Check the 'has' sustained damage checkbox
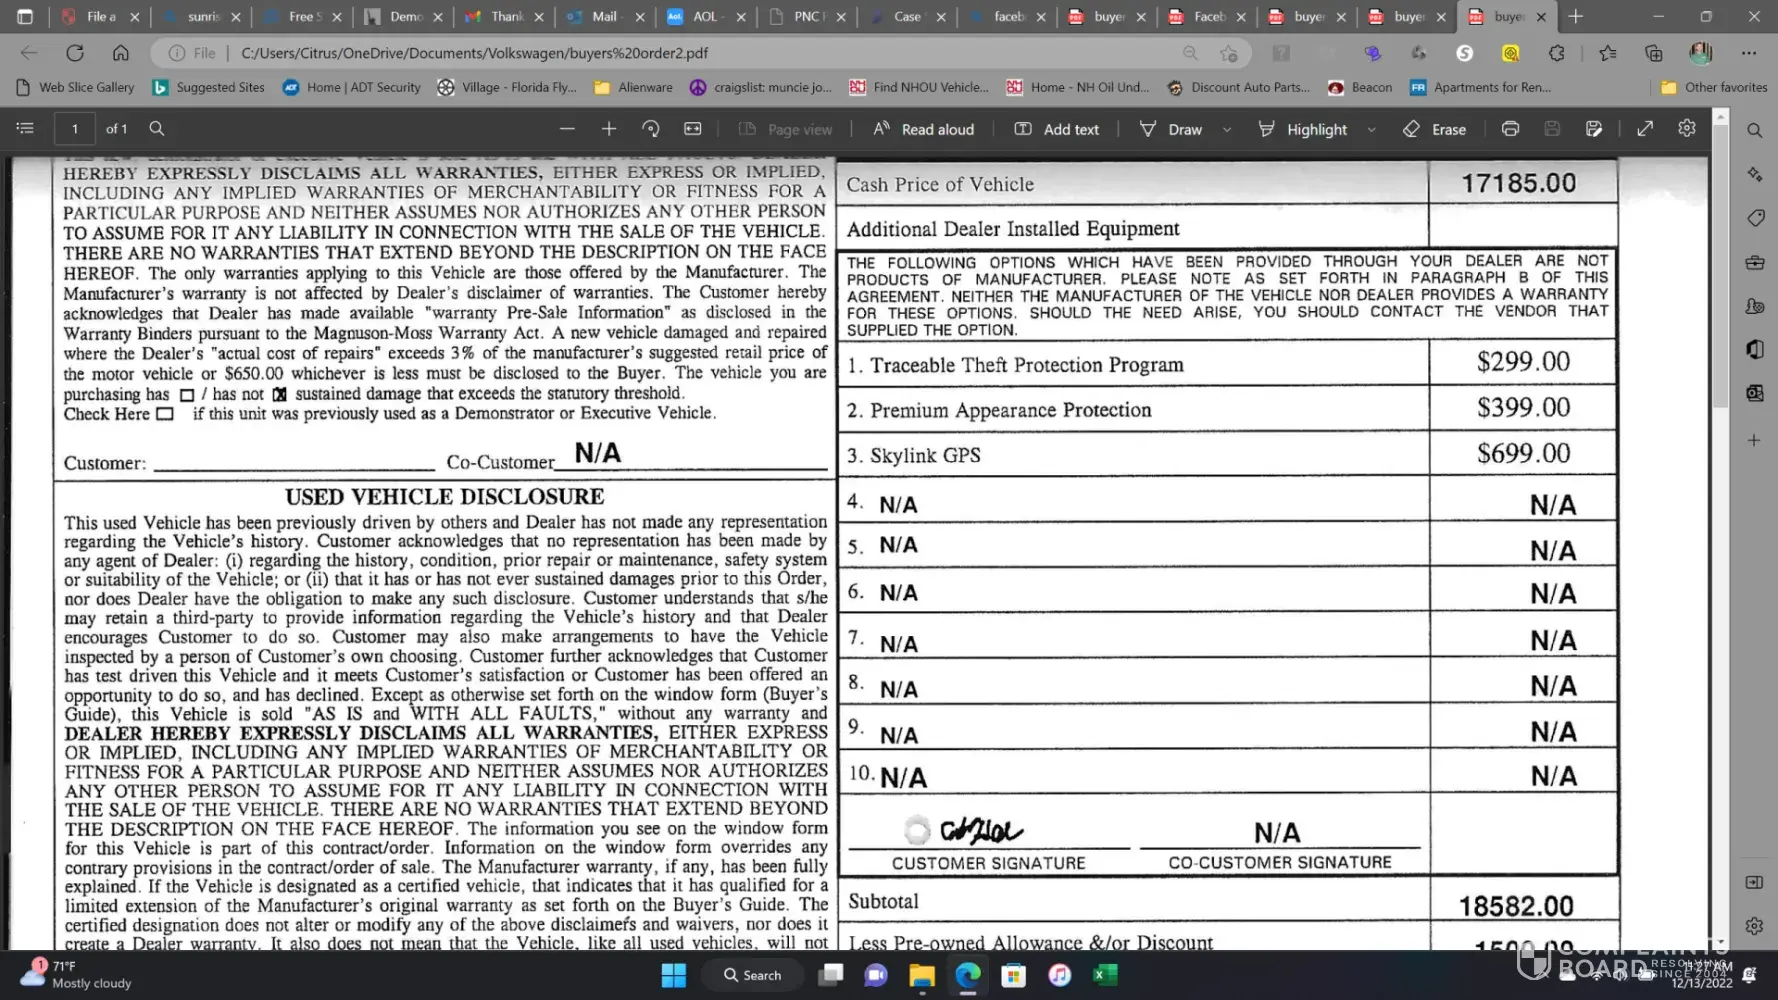Viewport: 1778px width, 1000px height. (x=187, y=395)
